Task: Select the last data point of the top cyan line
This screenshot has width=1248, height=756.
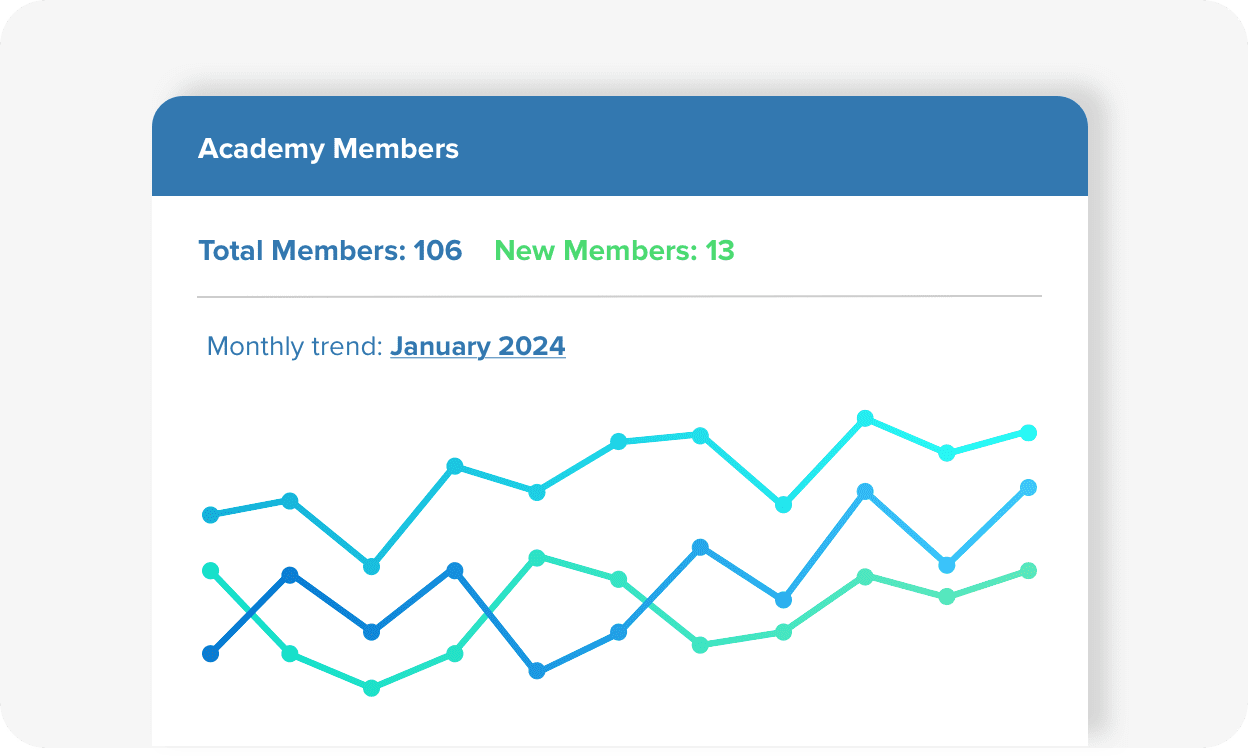Action: point(1028,433)
